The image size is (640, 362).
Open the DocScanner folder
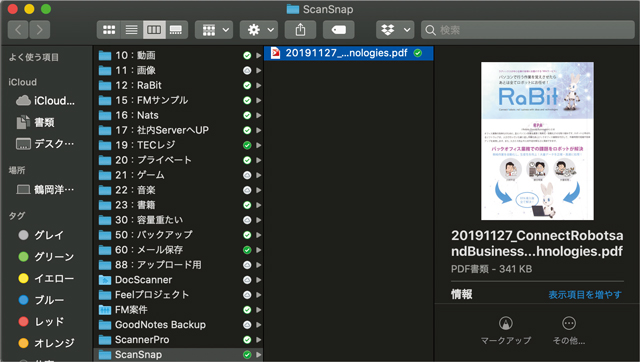[178, 280]
